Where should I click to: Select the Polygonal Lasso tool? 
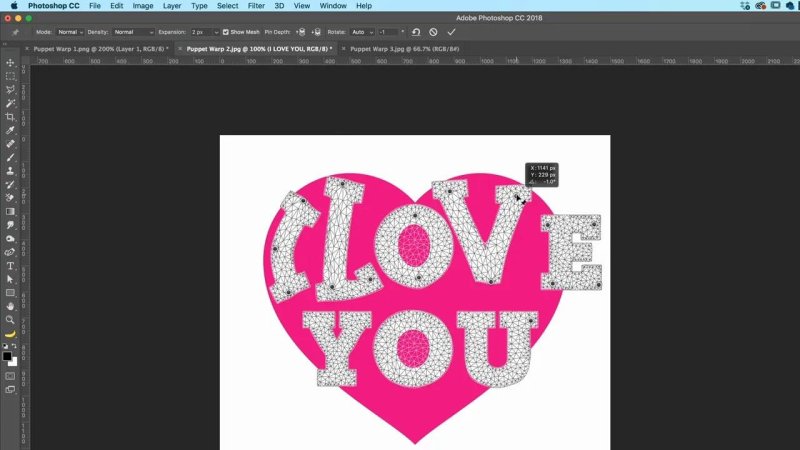tap(10, 90)
